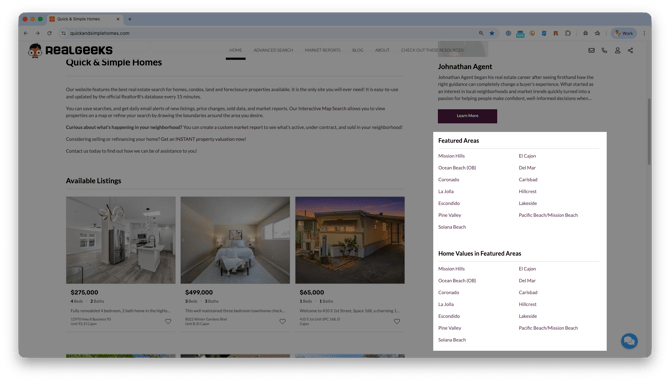Open Del Mar under Home Values section
670x382 pixels.
coord(527,281)
